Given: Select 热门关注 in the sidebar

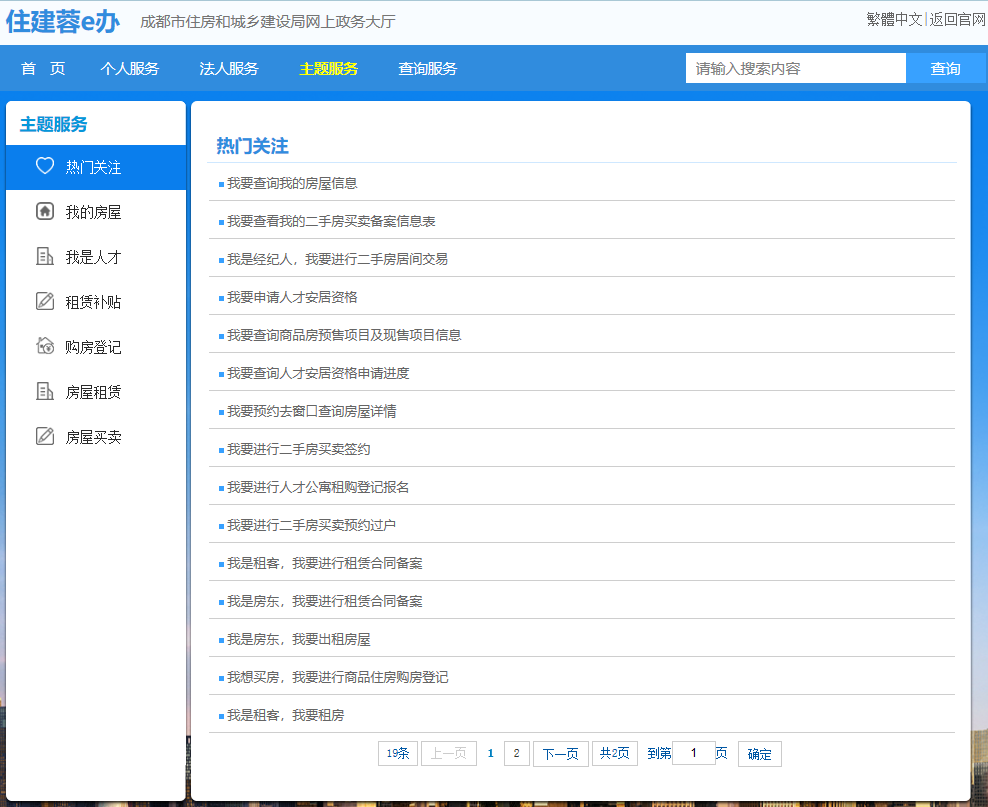Looking at the screenshot, I should pos(96,168).
